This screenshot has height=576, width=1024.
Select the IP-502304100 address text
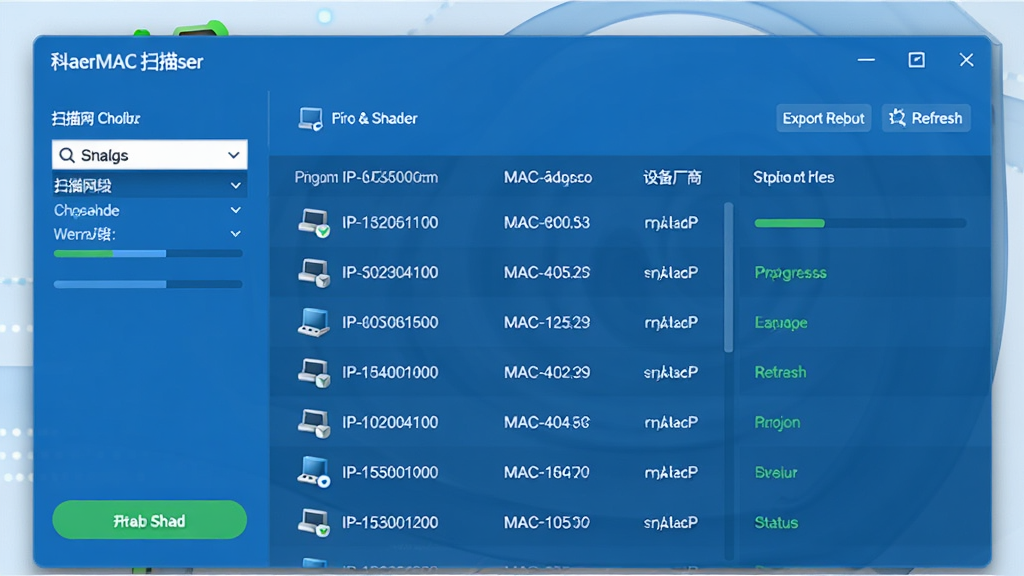point(390,272)
